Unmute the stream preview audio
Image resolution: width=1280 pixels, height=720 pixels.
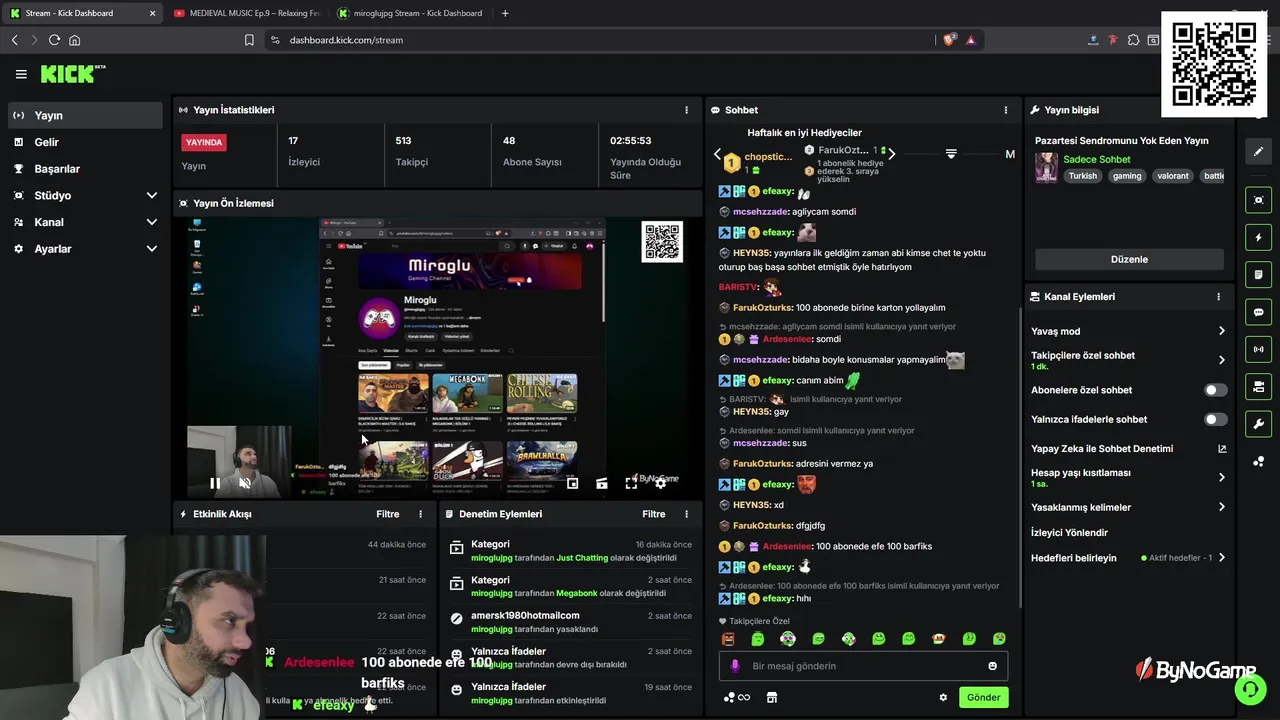(245, 483)
